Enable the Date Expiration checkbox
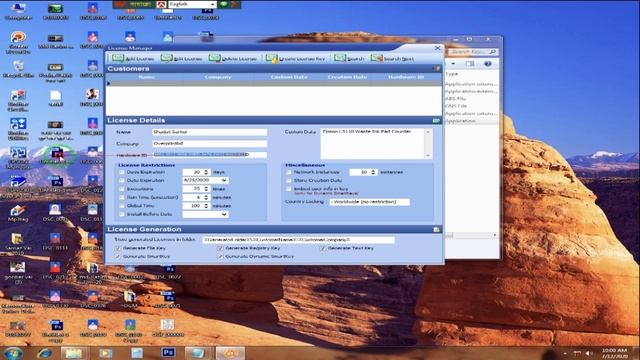 [x=122, y=180]
